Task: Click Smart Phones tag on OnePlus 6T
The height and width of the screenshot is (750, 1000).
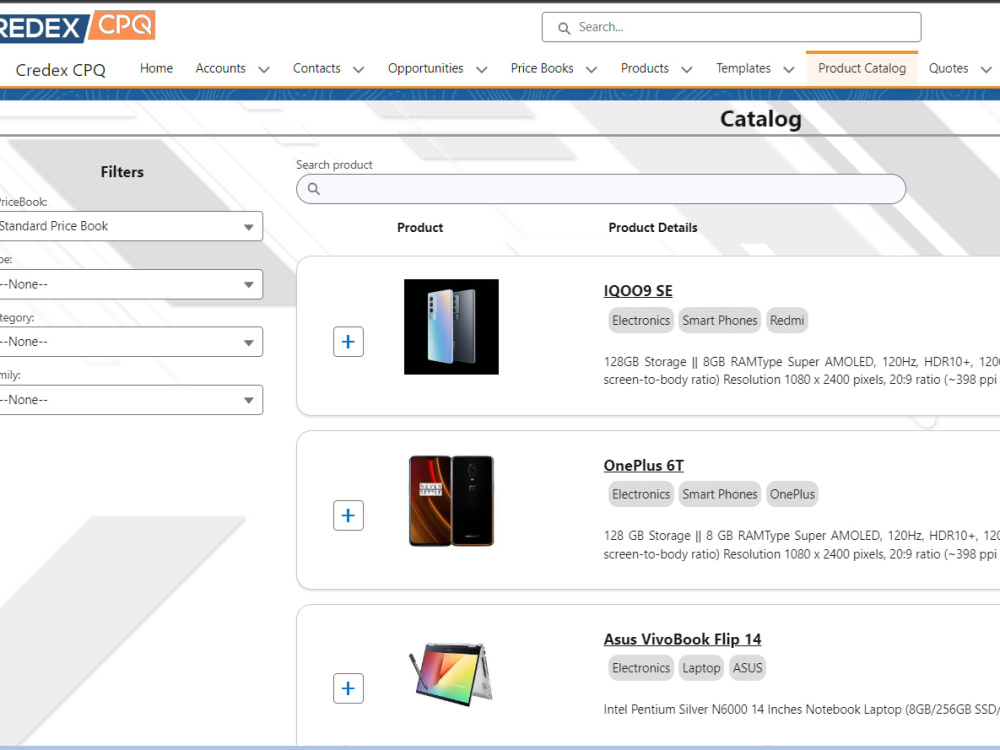Action: [719, 494]
